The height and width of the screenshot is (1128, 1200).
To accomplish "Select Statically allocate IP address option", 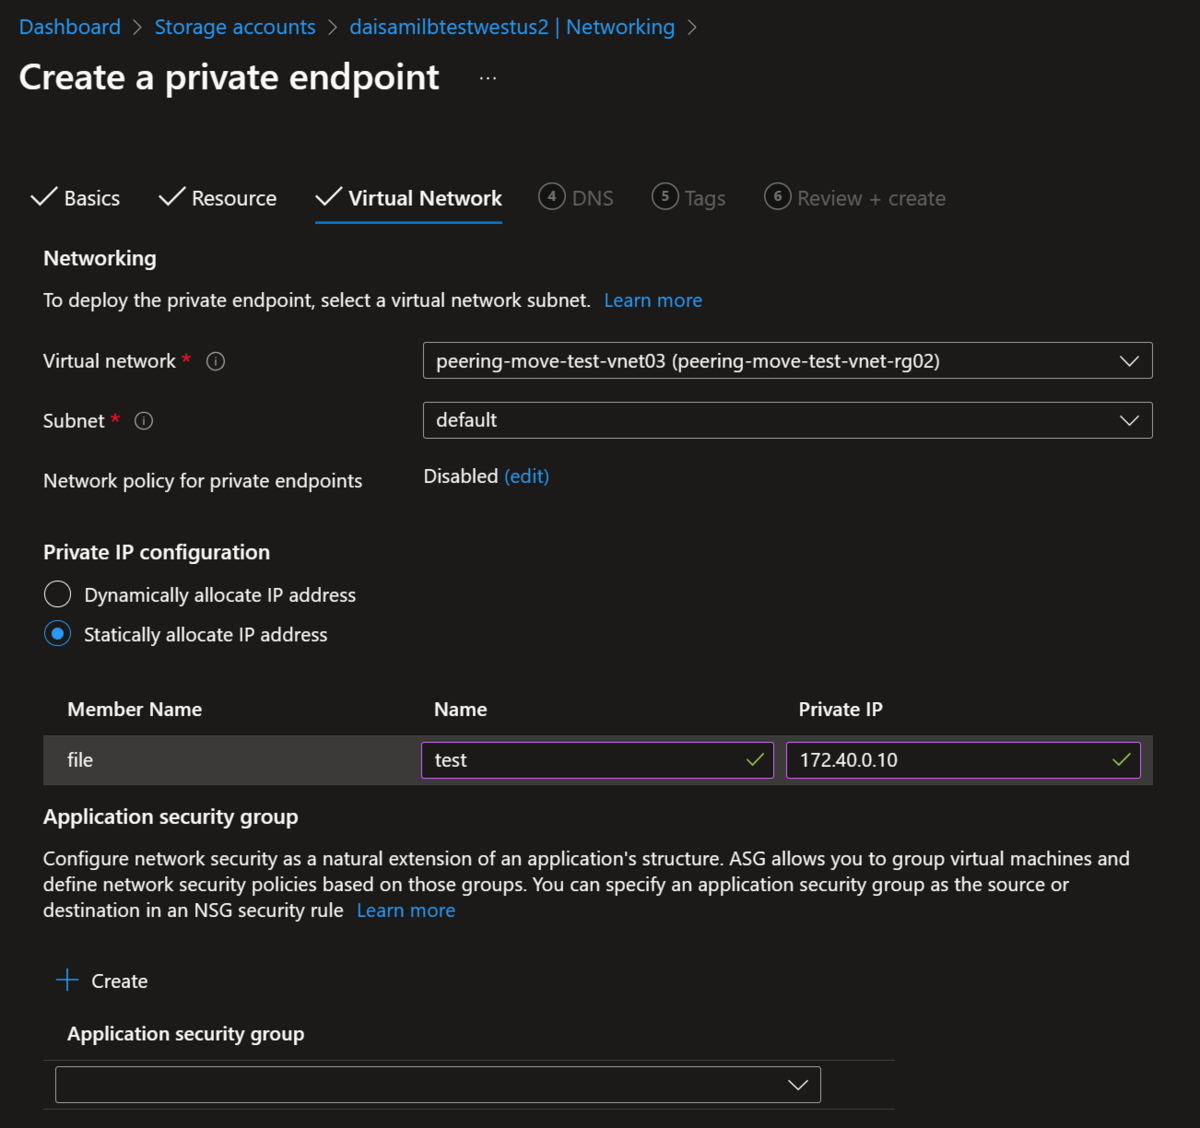I will [x=58, y=634].
